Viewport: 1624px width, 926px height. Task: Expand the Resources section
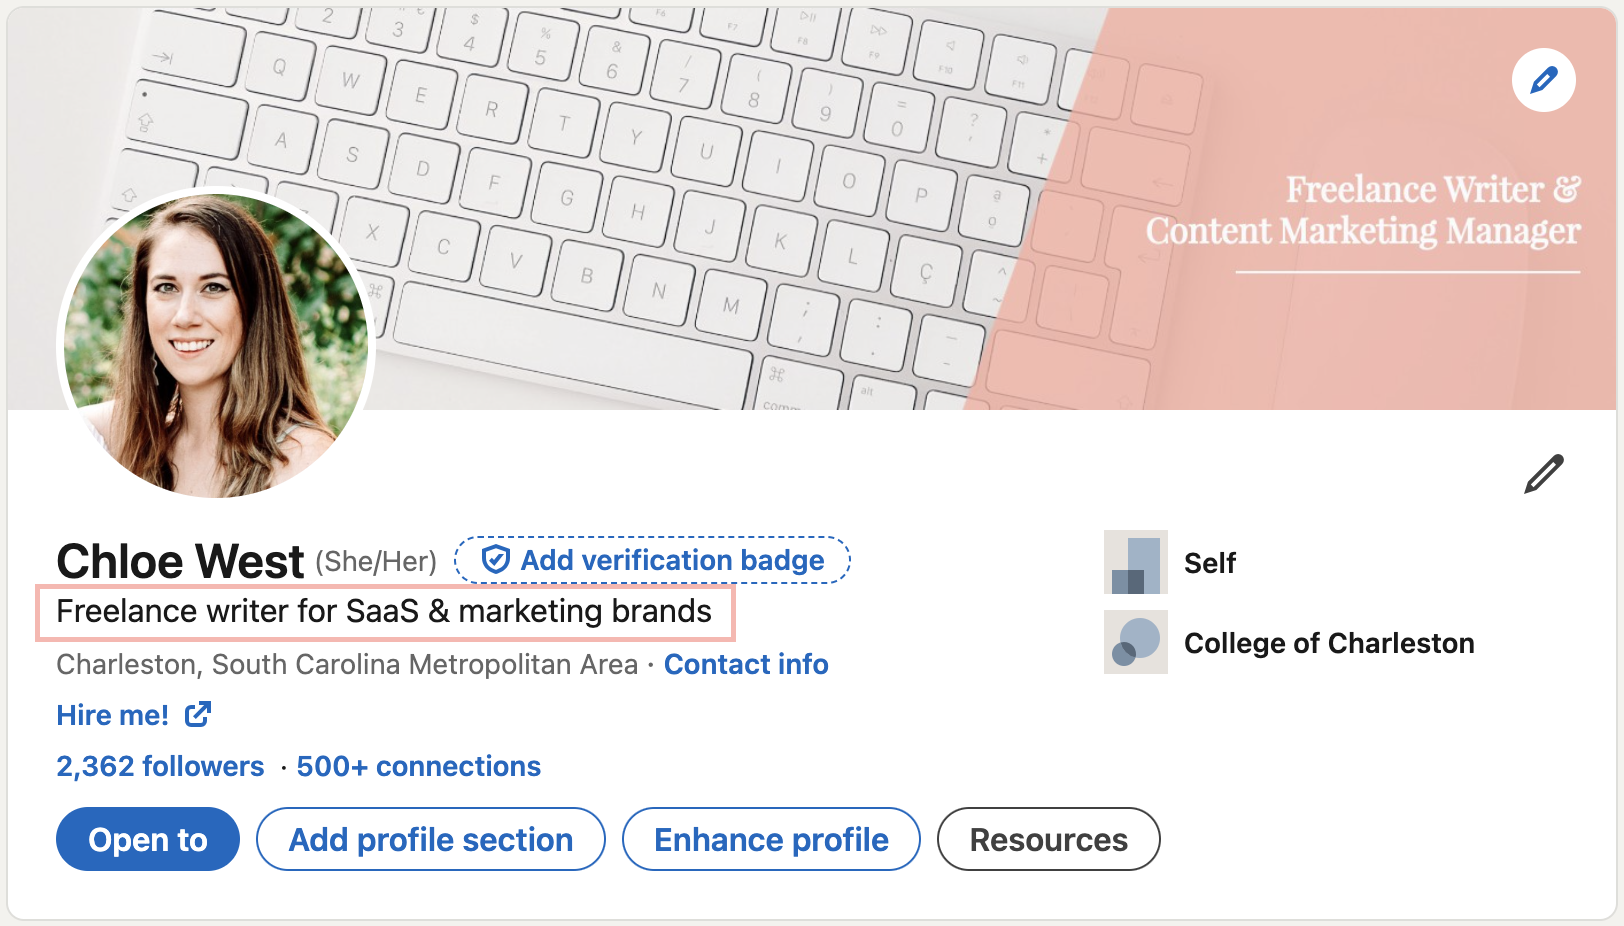click(1048, 839)
